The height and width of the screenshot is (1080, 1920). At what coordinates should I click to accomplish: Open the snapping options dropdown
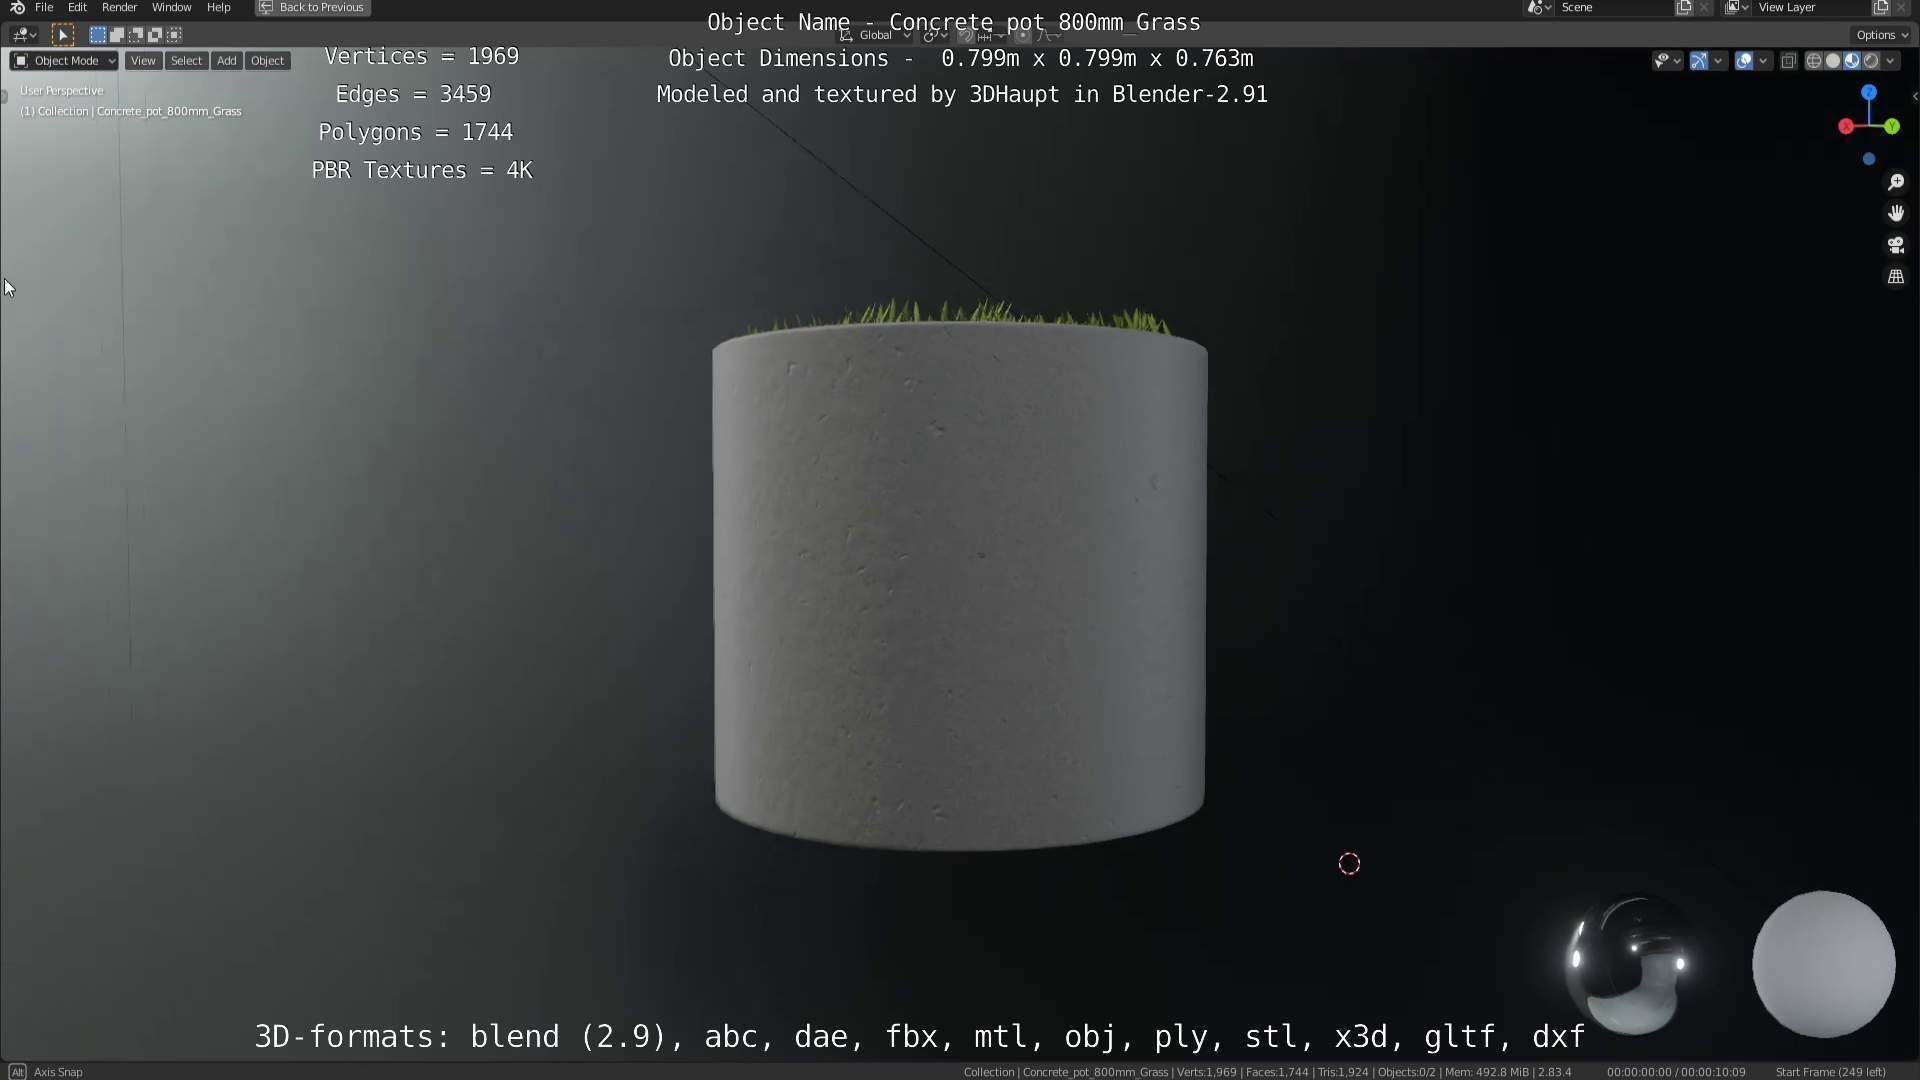pyautogui.click(x=990, y=35)
